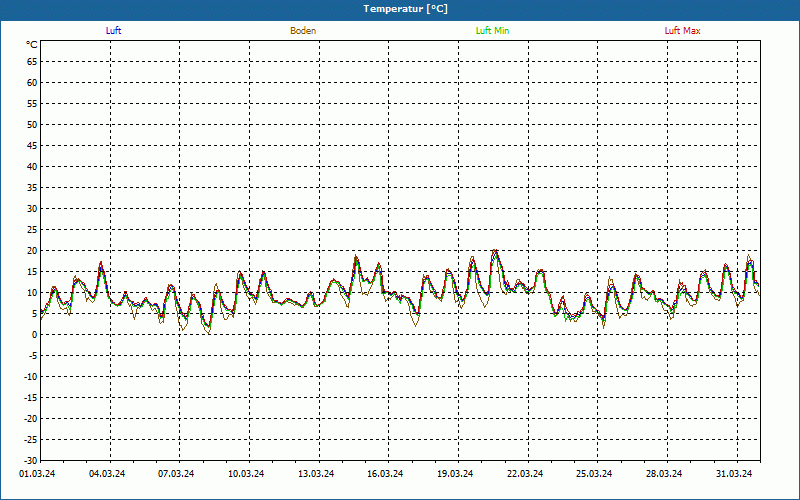The width and height of the screenshot is (800, 500).
Task: Click the °C unit label on the axis
Action: click(32, 45)
